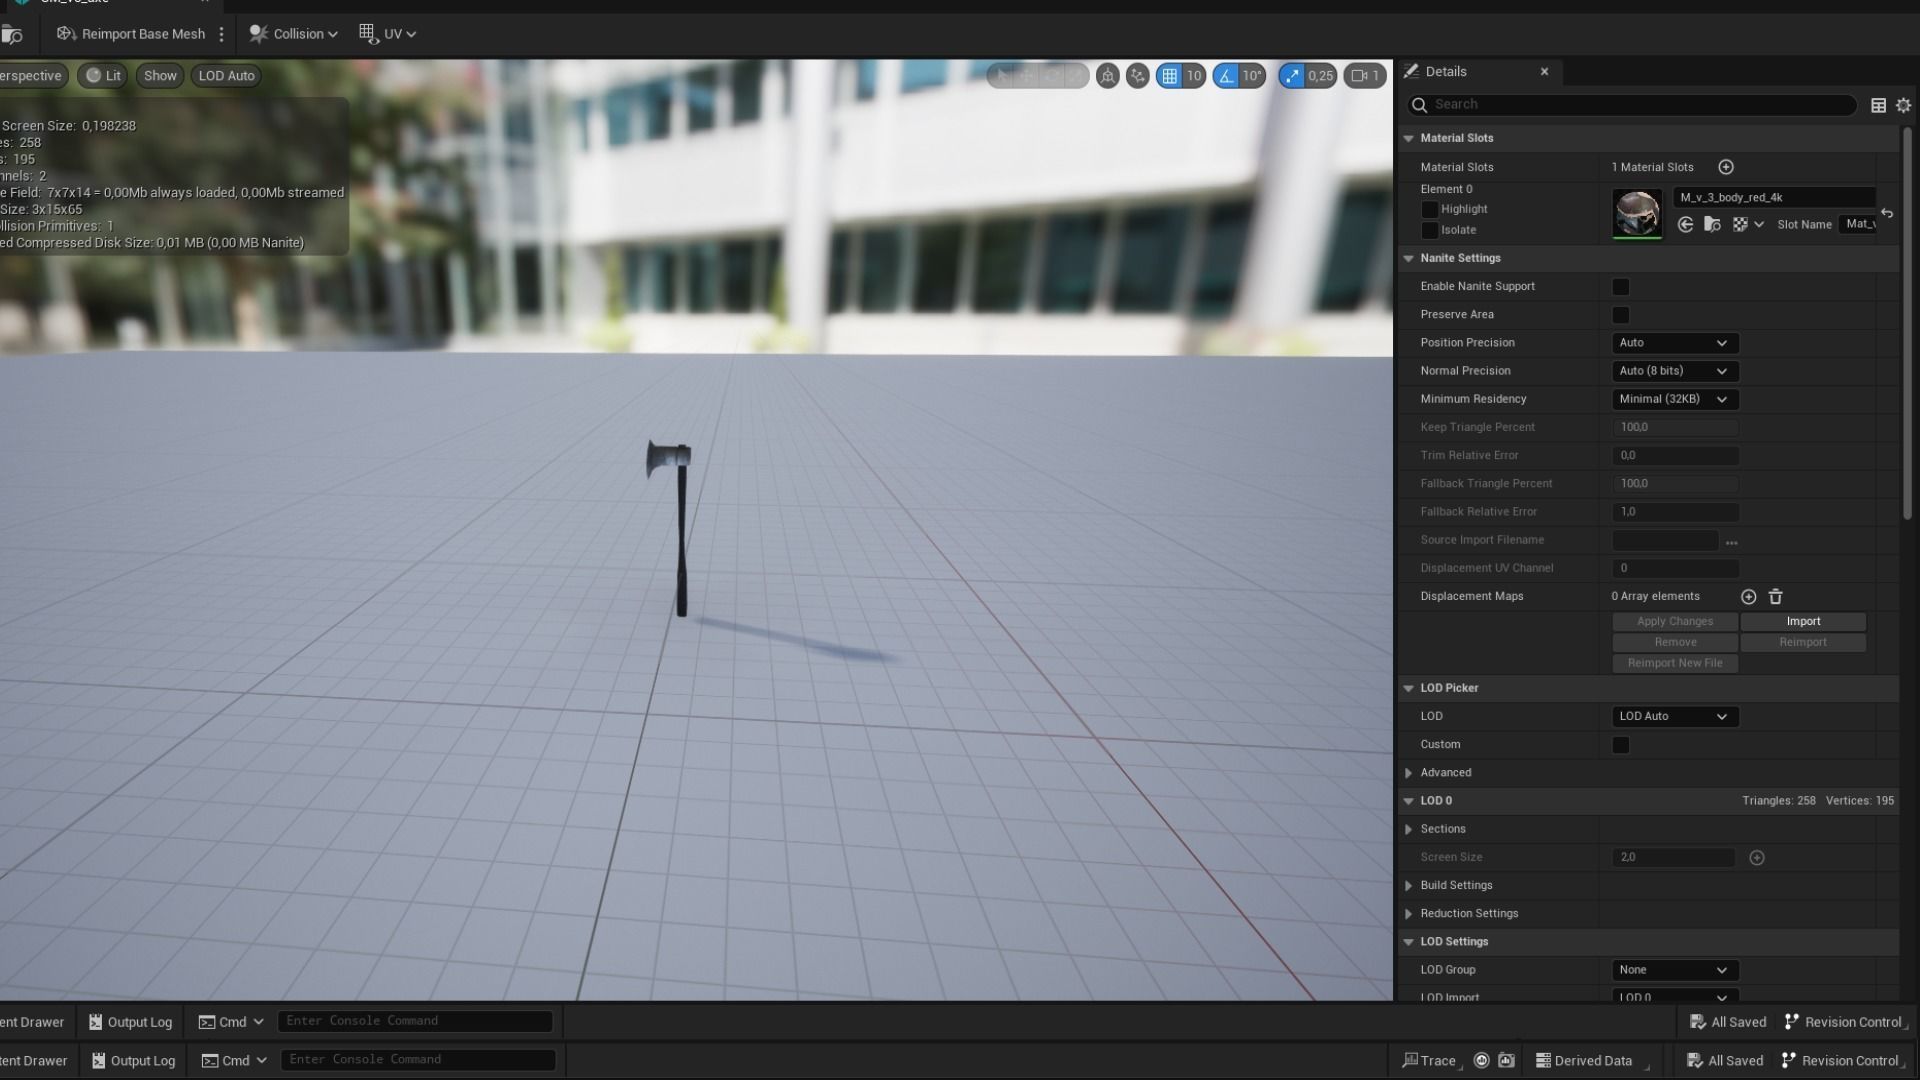1920x1080 pixels.
Task: Check the Highlight material option
Action: [1430, 210]
